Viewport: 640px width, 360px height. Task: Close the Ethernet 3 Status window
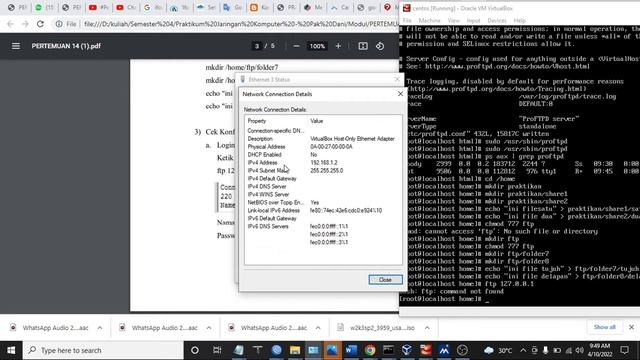point(397,79)
